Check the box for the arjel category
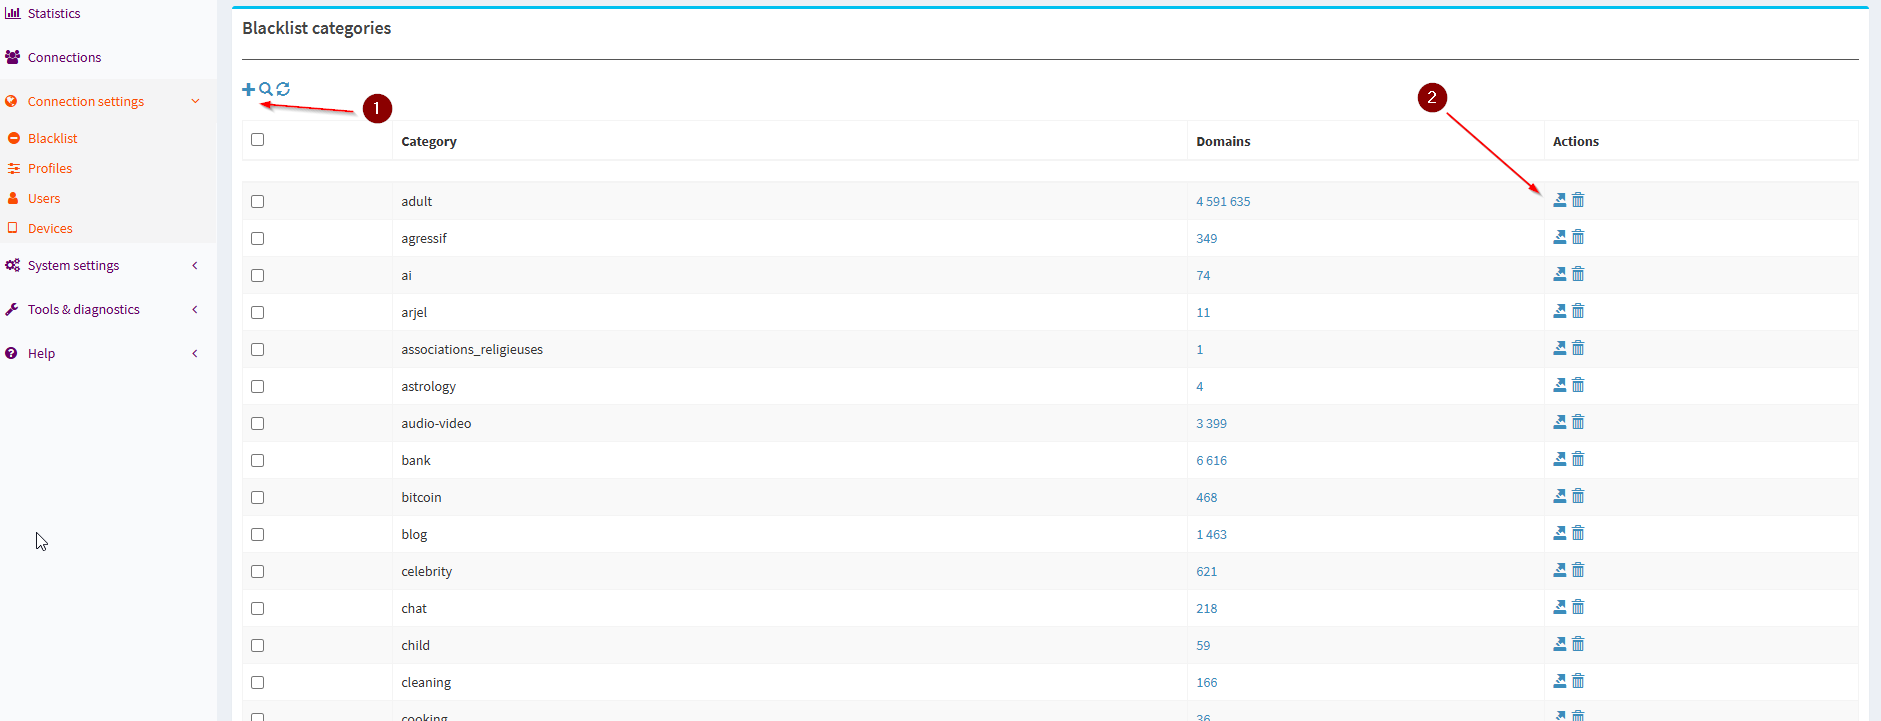Viewport: 1881px width, 721px height. [258, 312]
